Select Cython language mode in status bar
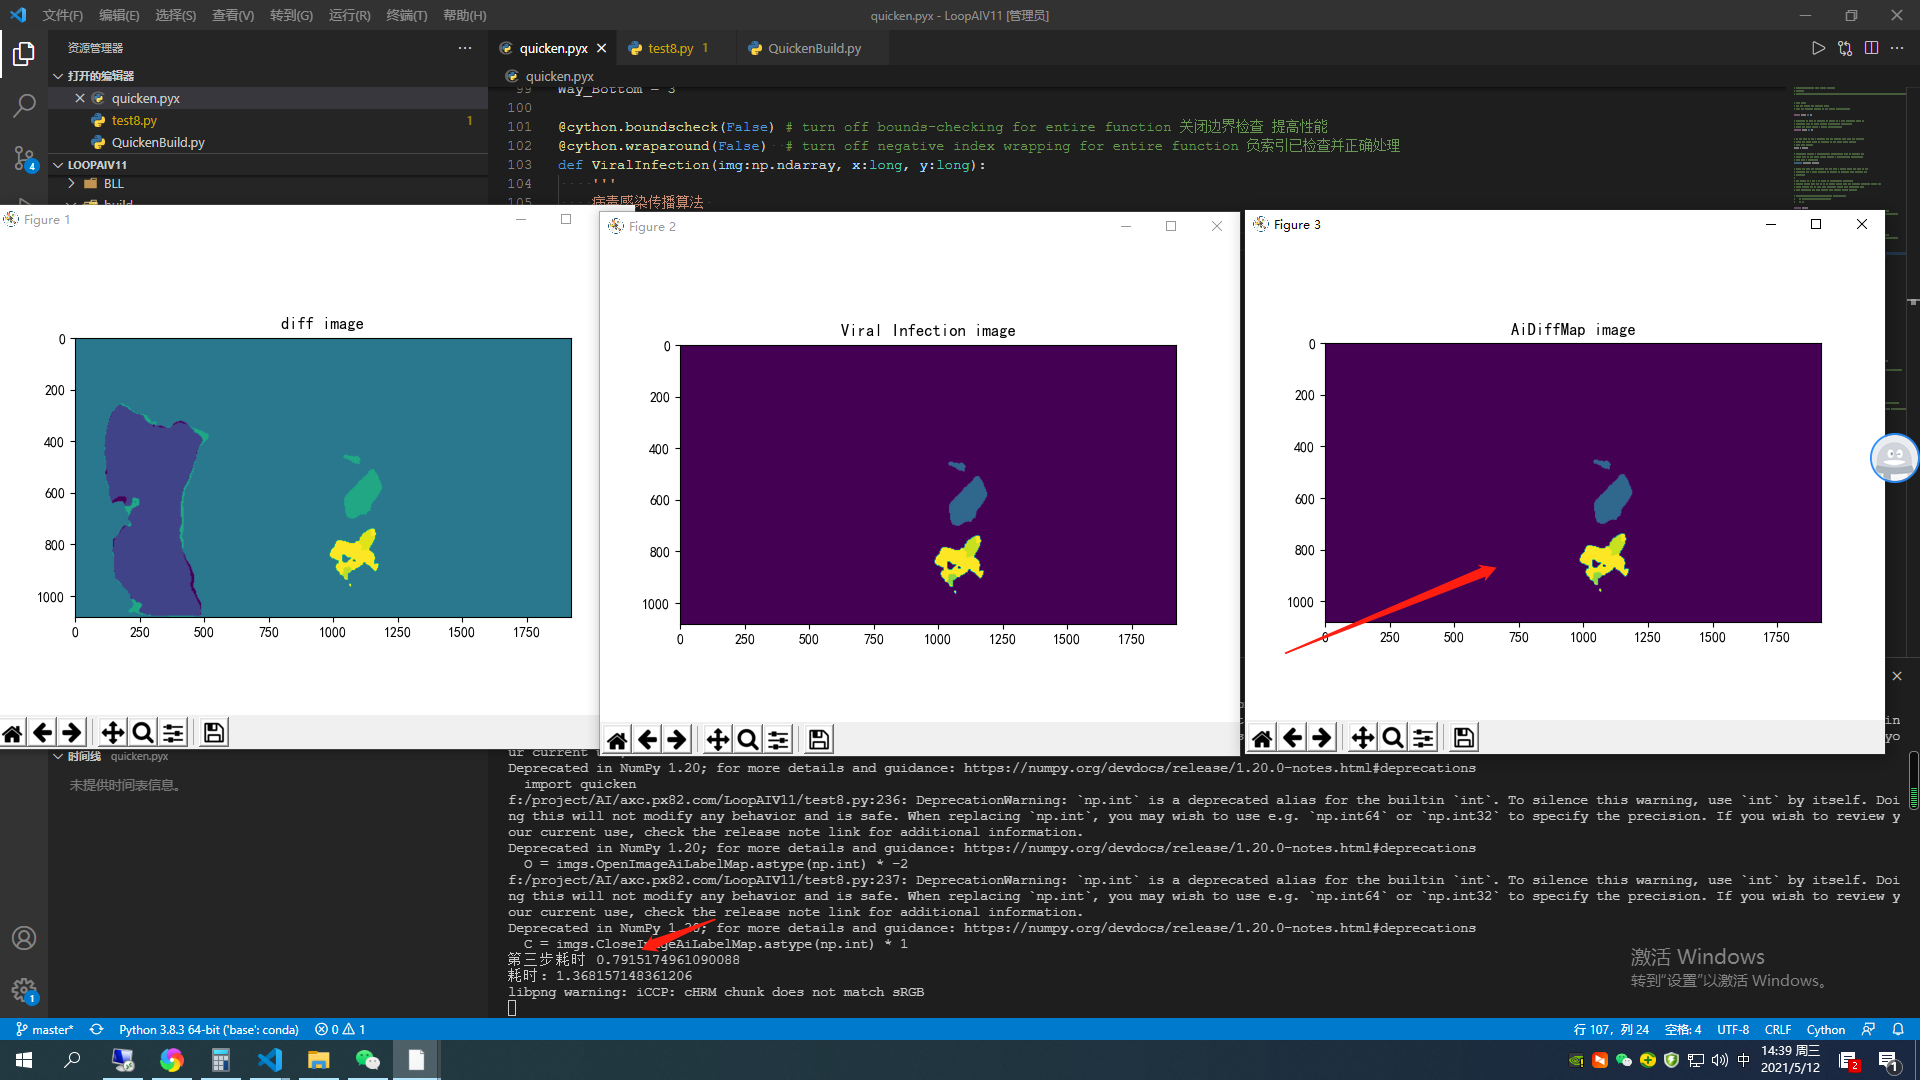 coord(1825,1029)
